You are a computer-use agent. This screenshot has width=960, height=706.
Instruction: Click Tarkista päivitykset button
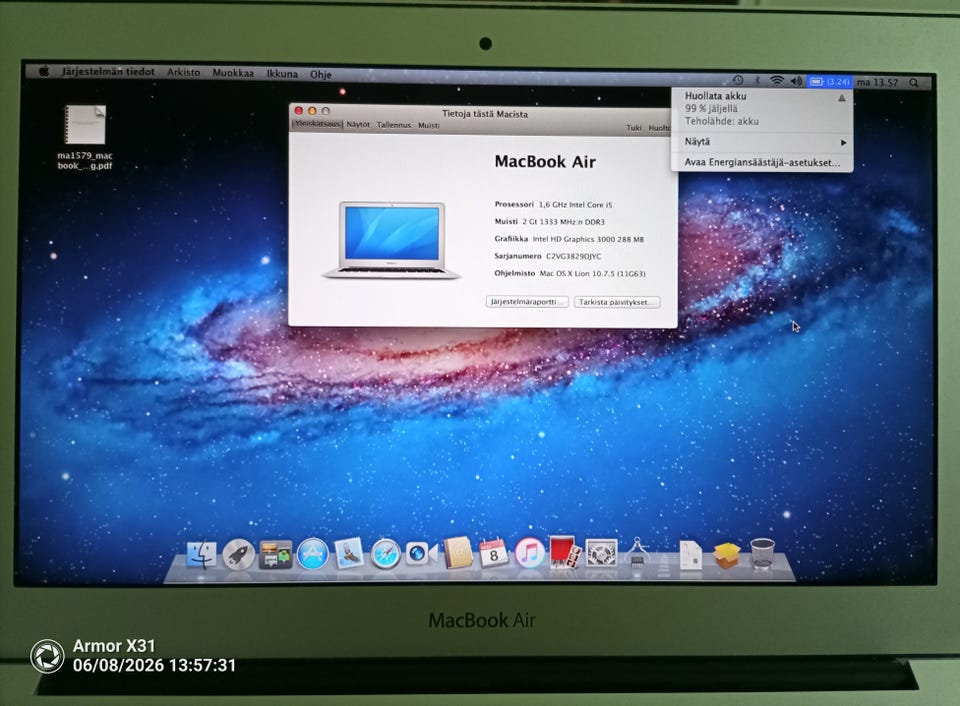click(617, 302)
